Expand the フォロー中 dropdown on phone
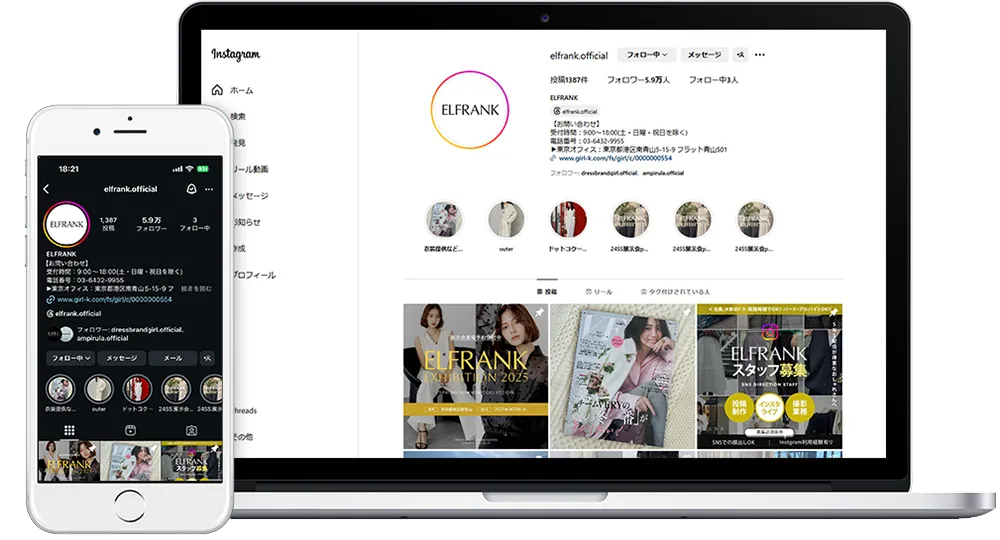1000x540 pixels. pos(70,358)
